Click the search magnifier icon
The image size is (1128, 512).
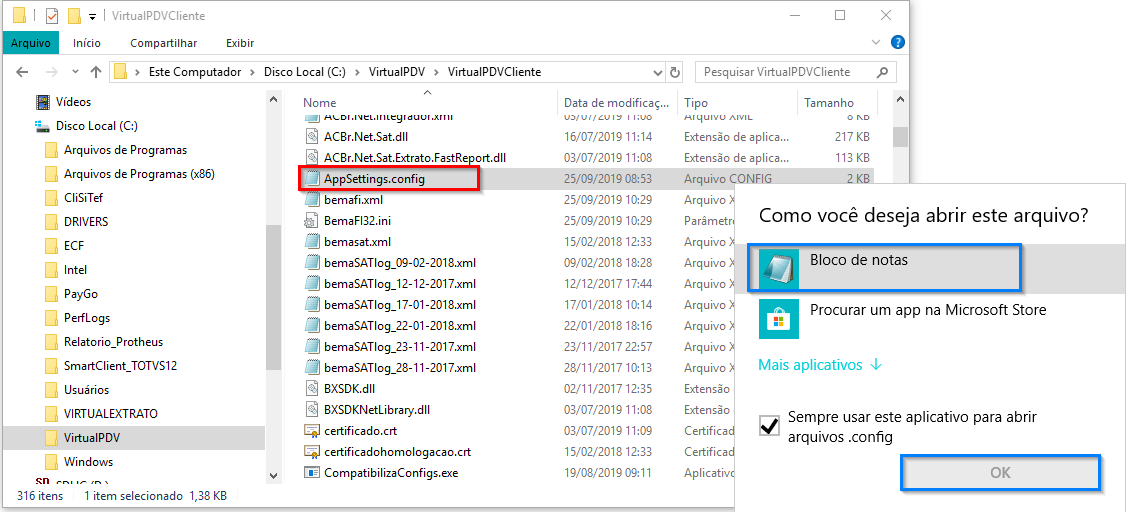[x=883, y=72]
